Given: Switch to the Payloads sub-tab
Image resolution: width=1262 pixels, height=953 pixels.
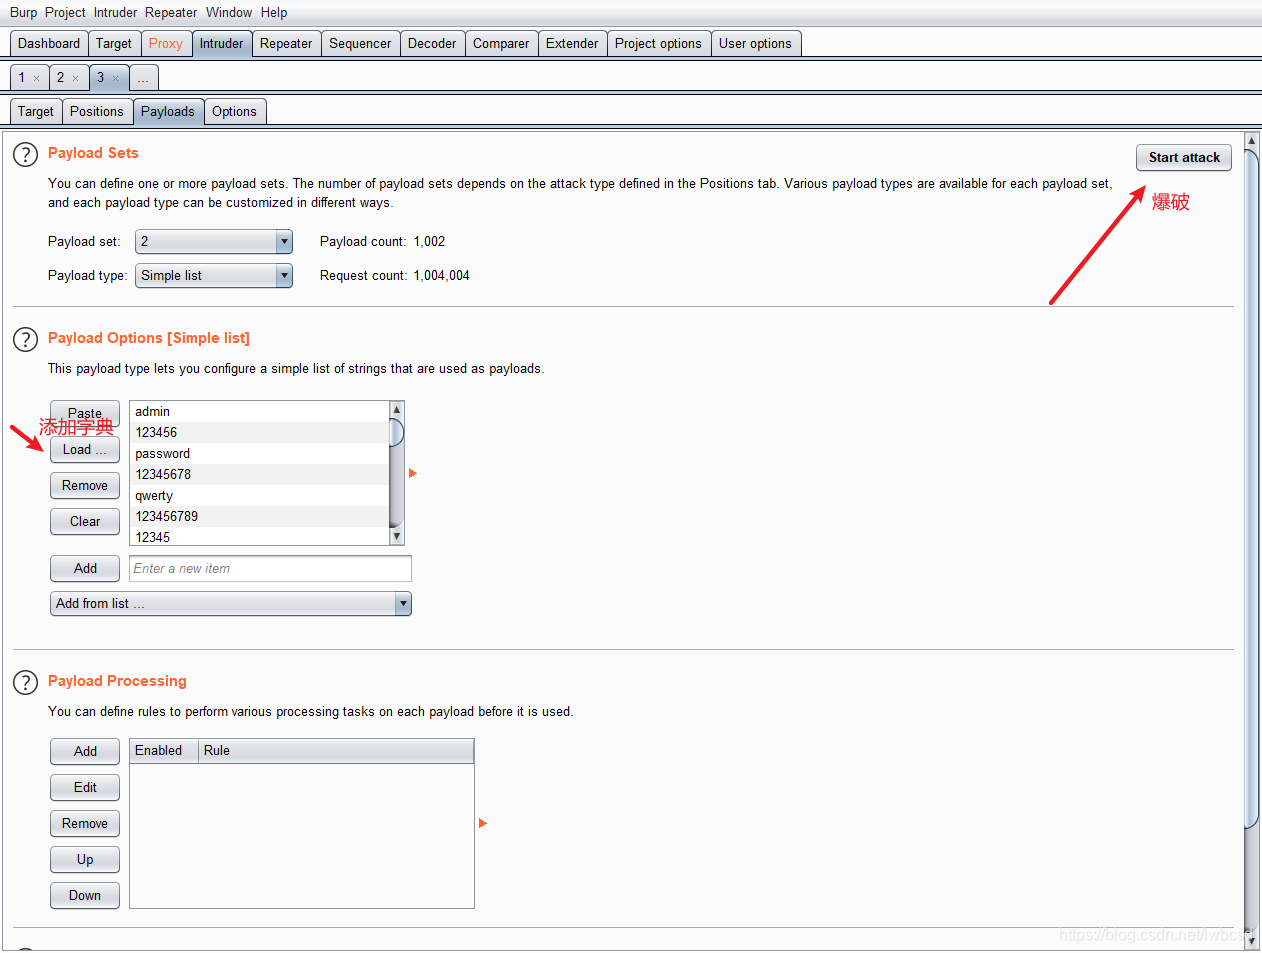Looking at the screenshot, I should (168, 111).
